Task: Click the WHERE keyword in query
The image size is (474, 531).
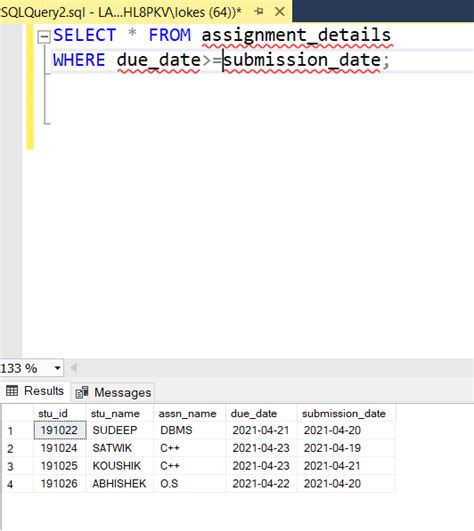Action: tap(79, 60)
